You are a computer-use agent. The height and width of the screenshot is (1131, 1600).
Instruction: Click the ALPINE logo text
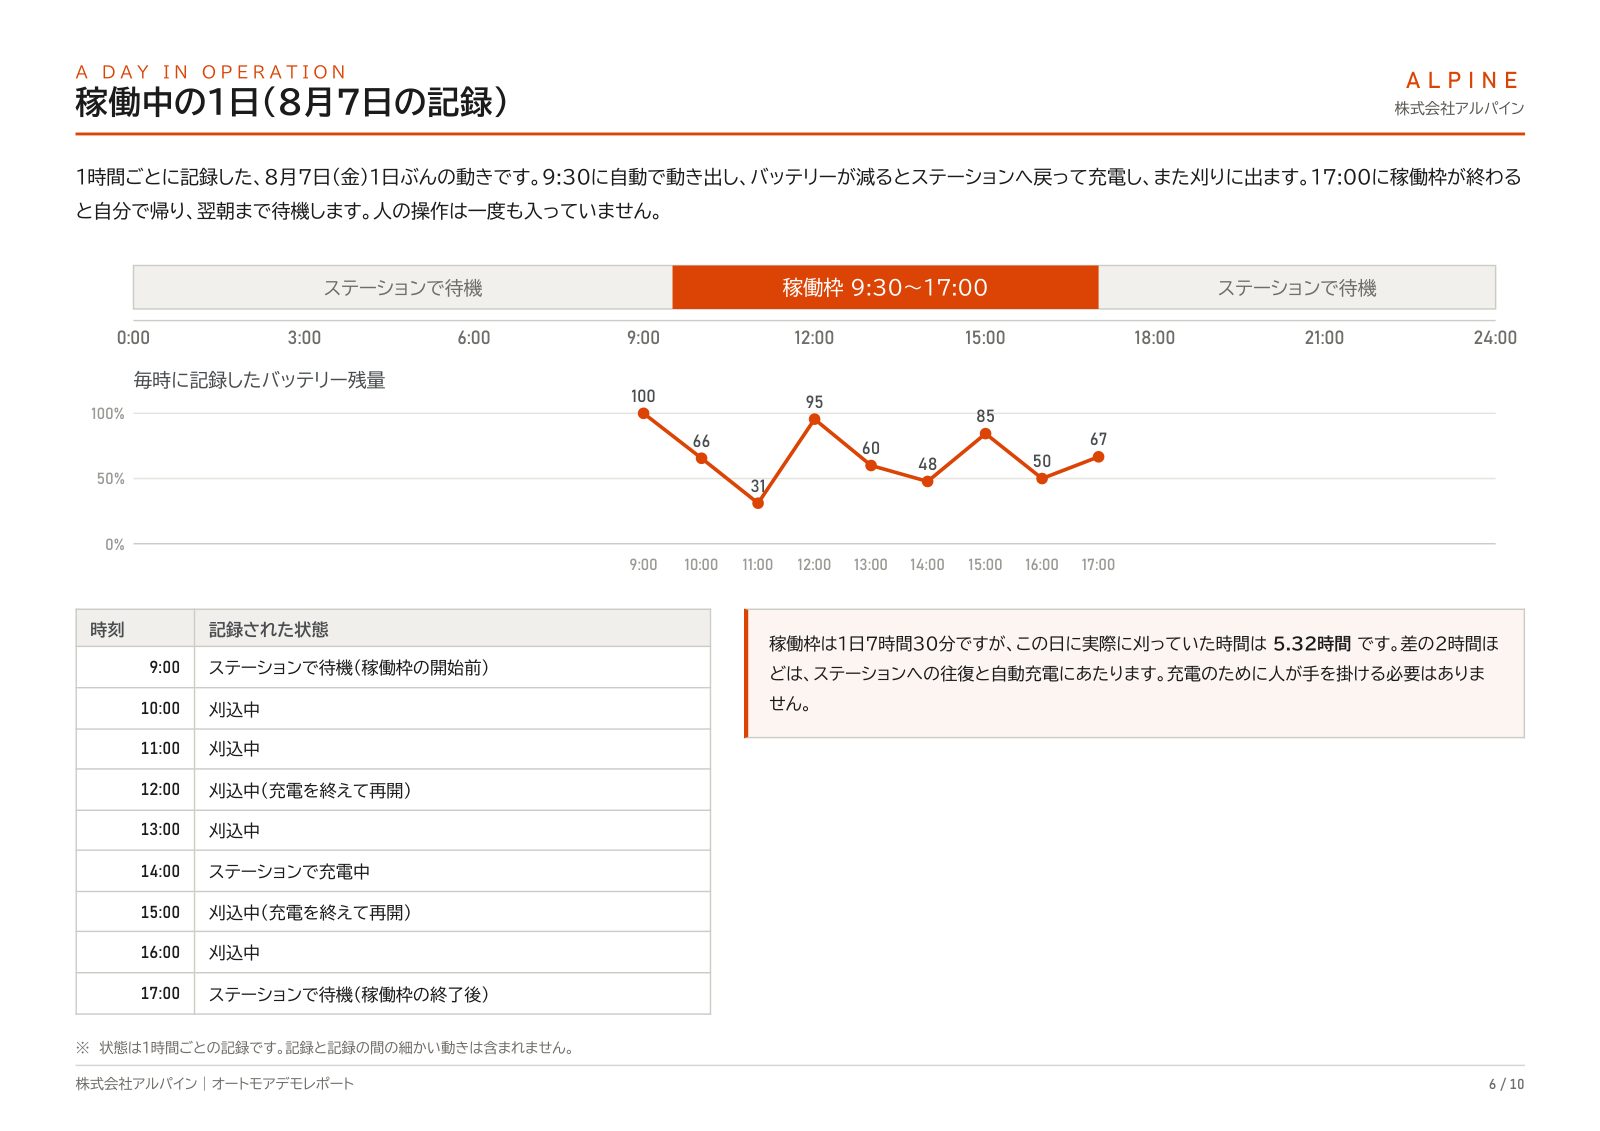click(x=1463, y=80)
